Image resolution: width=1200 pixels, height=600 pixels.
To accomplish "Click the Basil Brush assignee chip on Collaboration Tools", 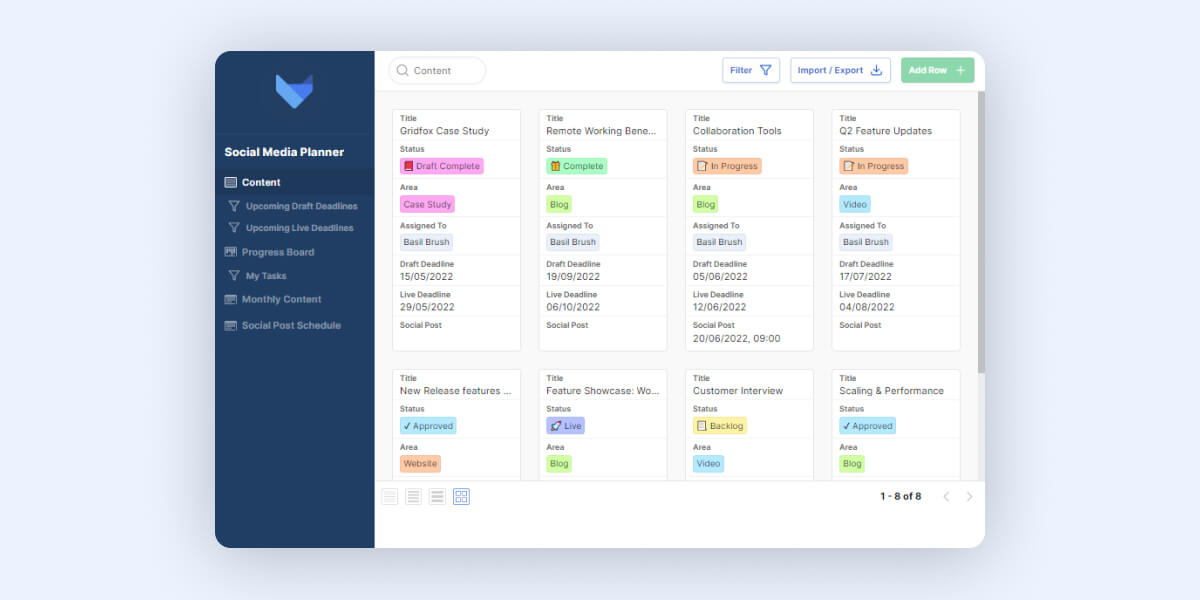I will point(718,241).
